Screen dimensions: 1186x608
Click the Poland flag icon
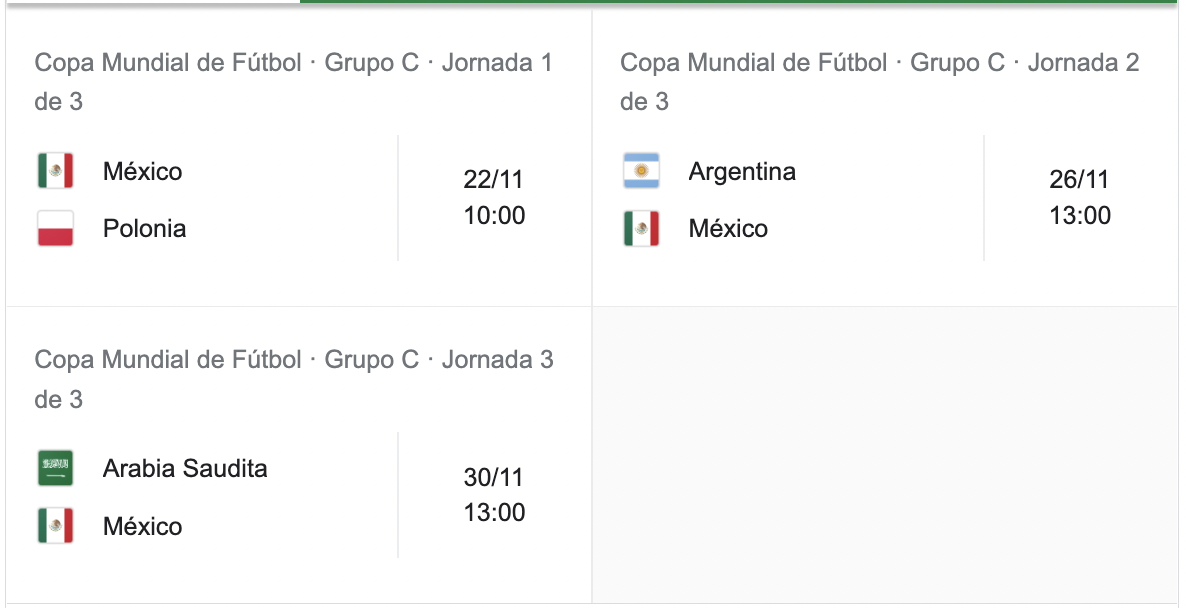[55, 228]
